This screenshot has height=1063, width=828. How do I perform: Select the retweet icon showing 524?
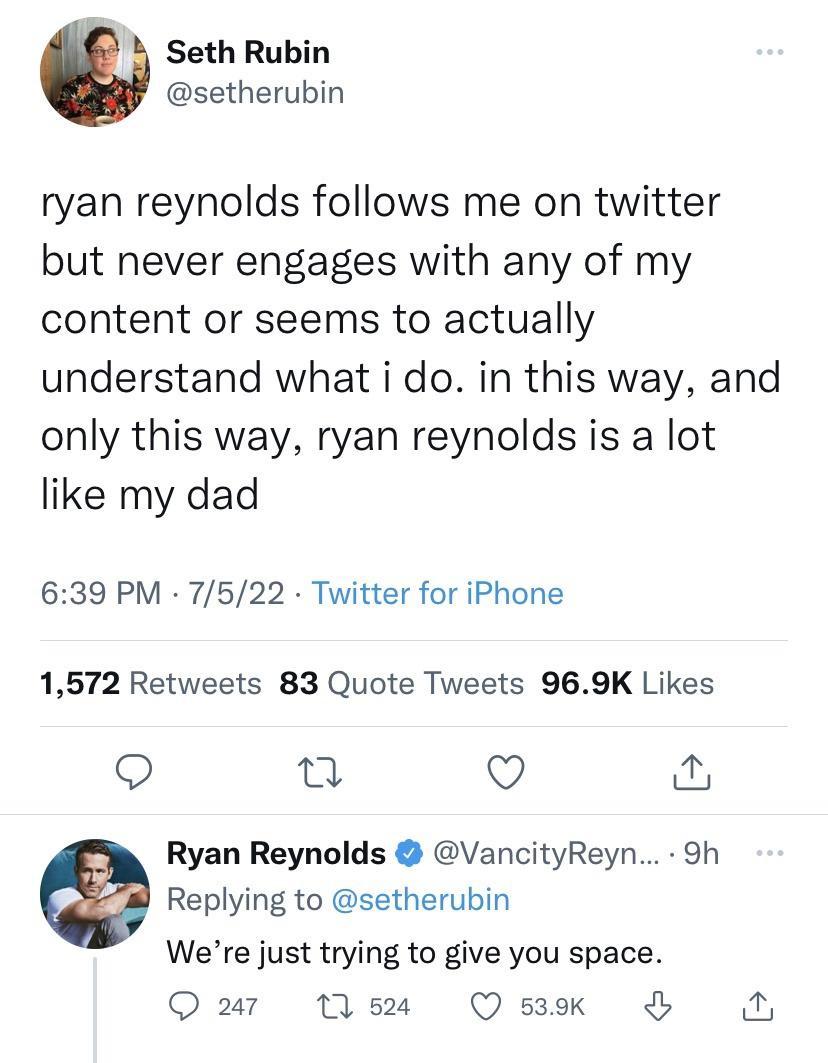click(331, 1007)
